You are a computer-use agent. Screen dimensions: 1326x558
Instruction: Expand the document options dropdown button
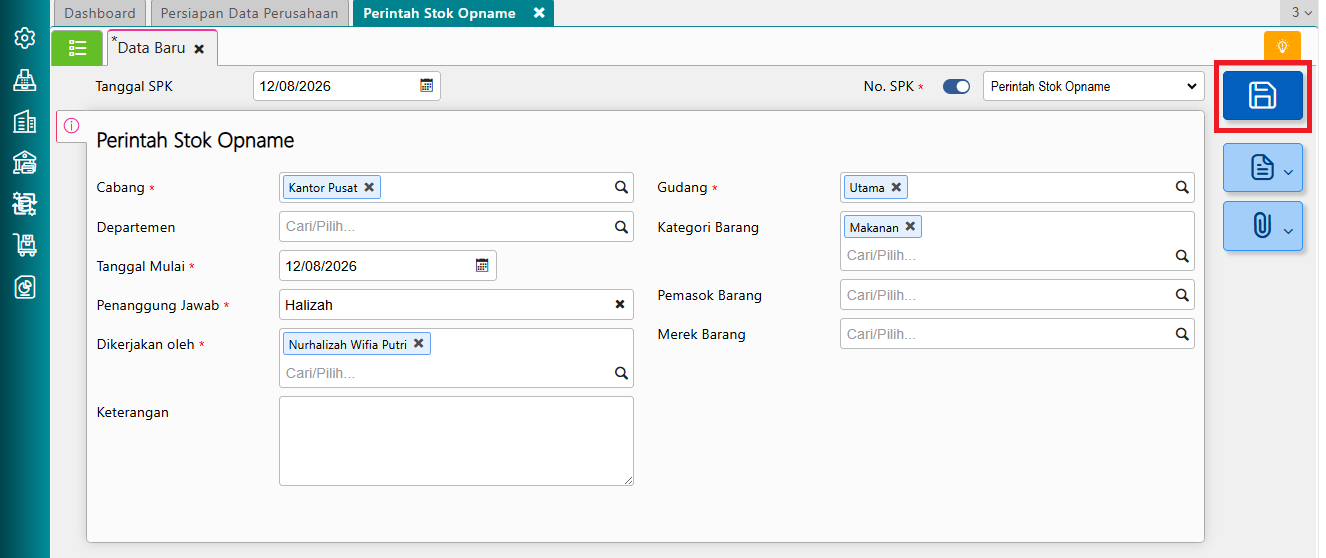pos(1262,168)
